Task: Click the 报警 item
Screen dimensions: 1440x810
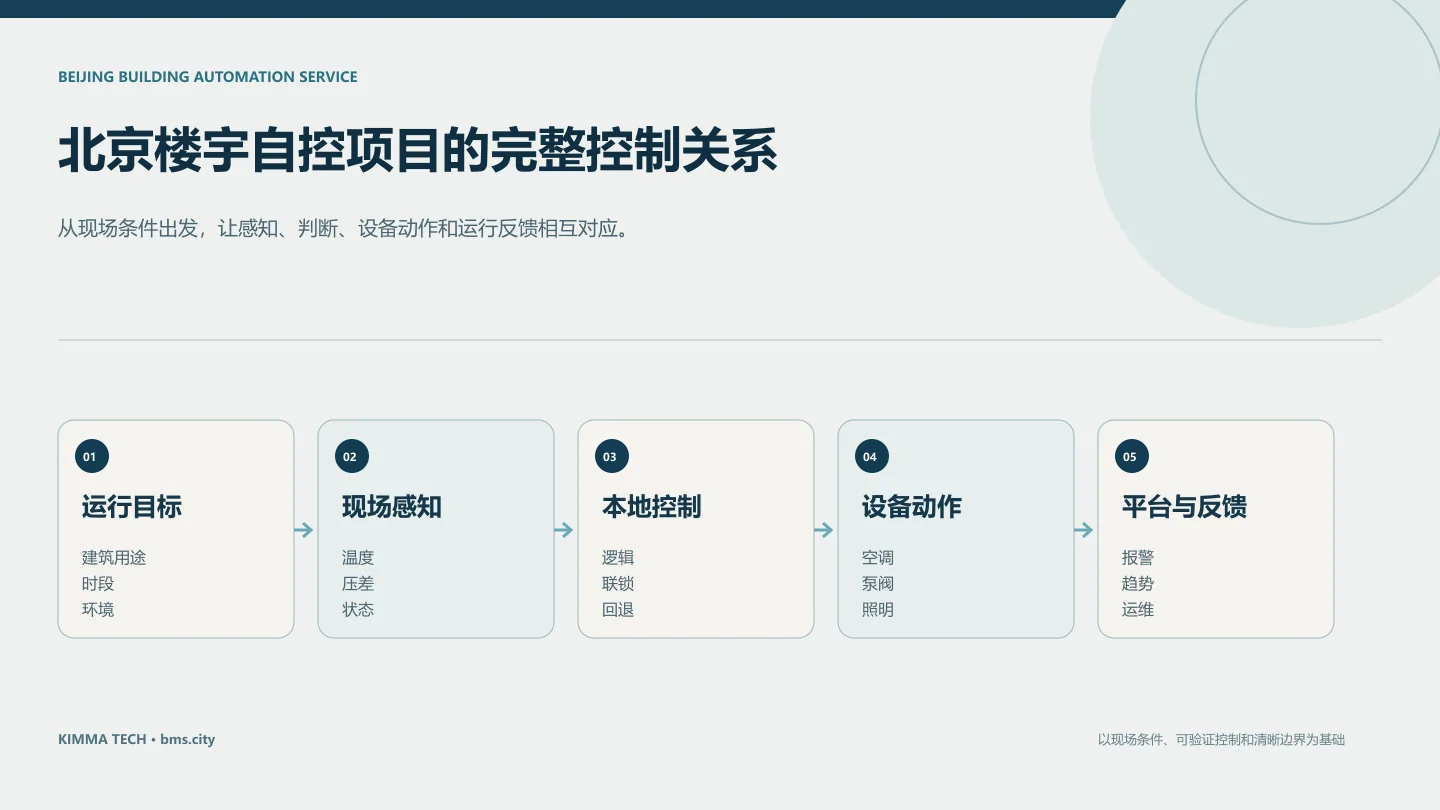Action: coord(1138,558)
